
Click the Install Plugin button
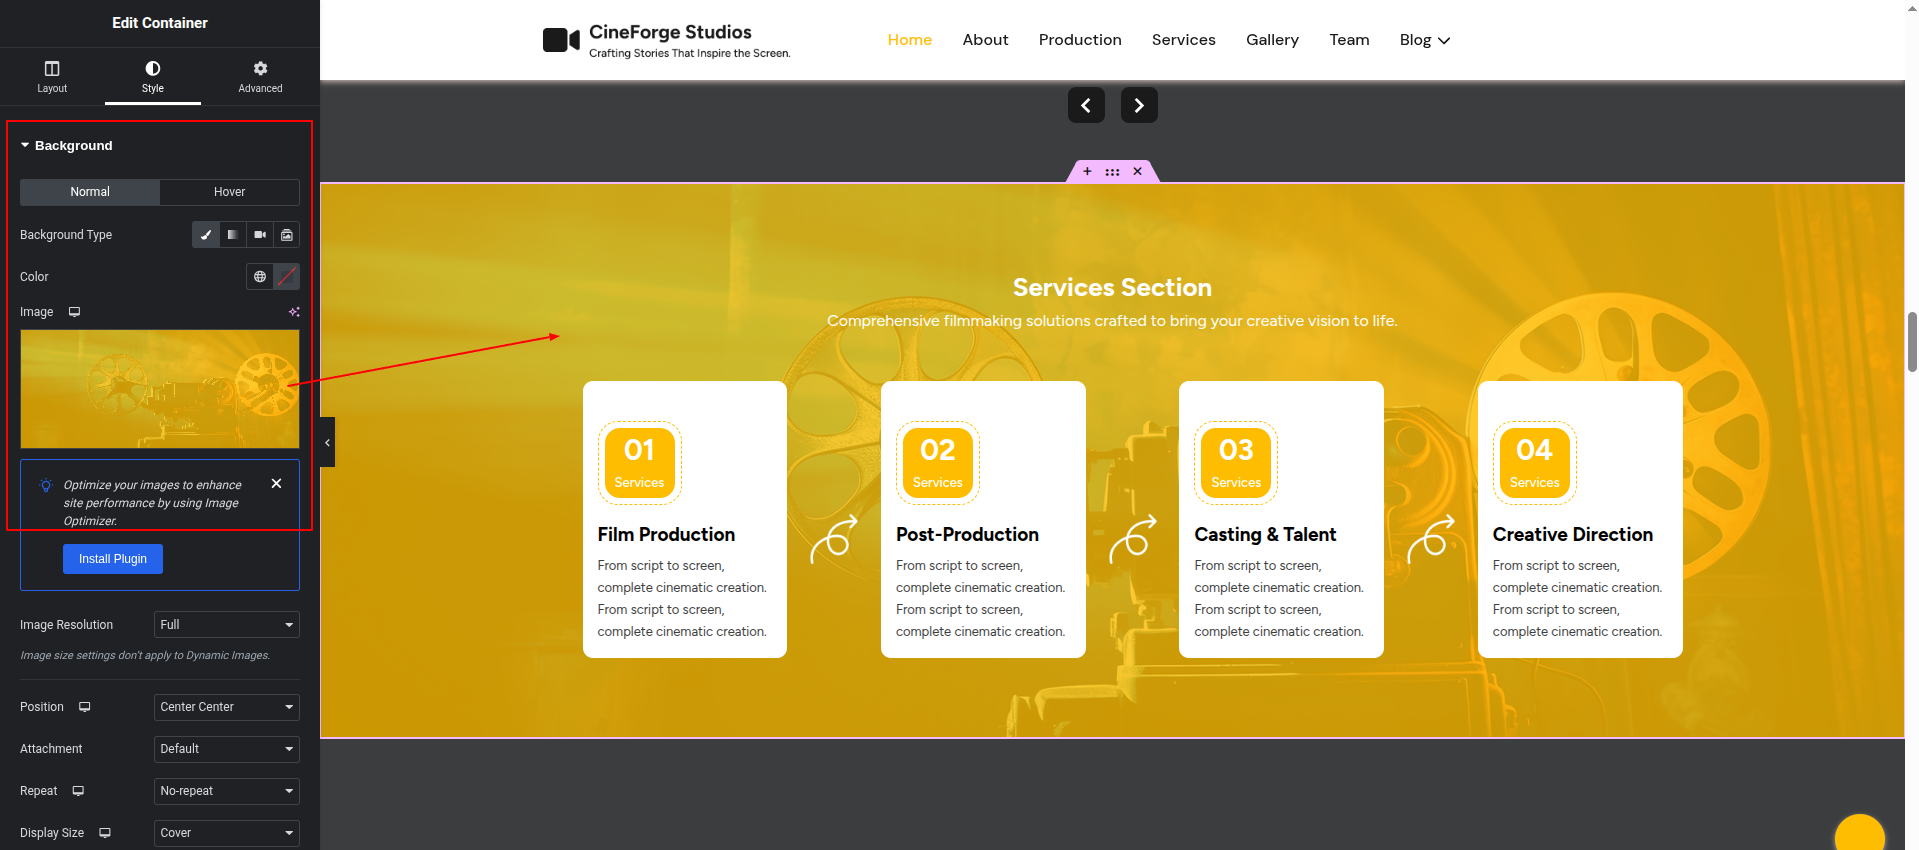click(113, 559)
